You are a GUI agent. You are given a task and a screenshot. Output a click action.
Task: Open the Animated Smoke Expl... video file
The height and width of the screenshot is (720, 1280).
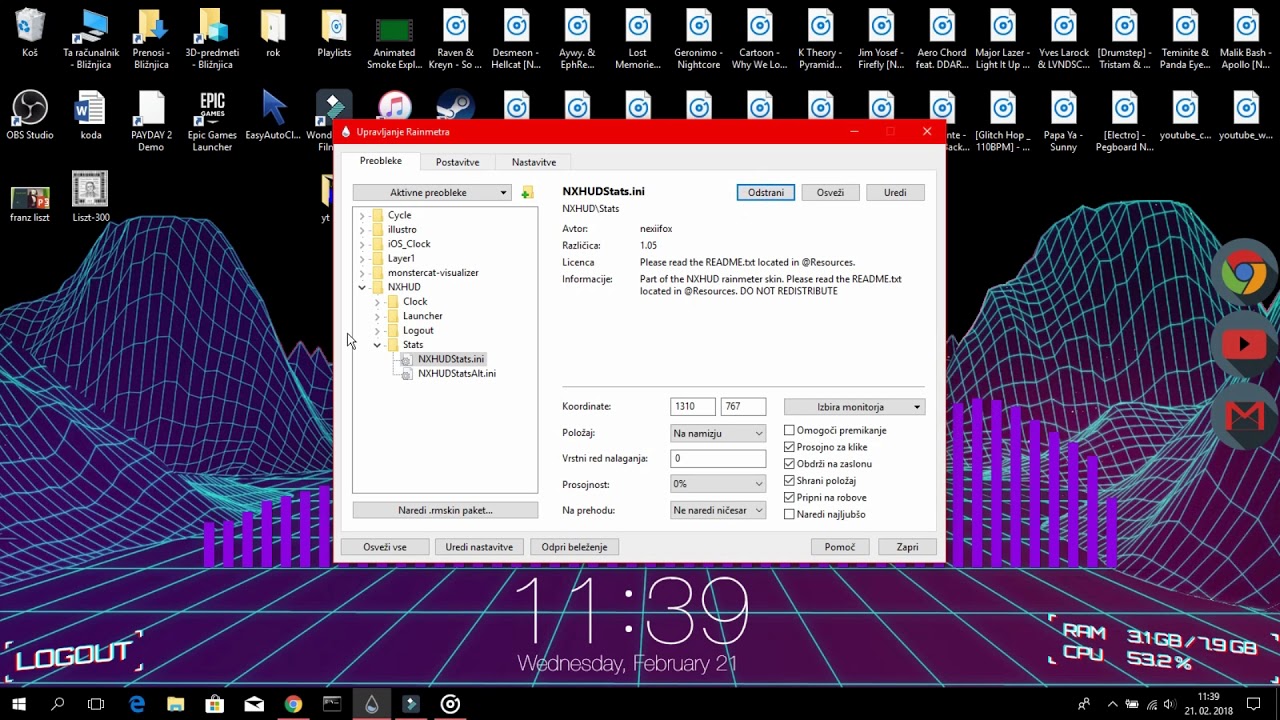(394, 40)
